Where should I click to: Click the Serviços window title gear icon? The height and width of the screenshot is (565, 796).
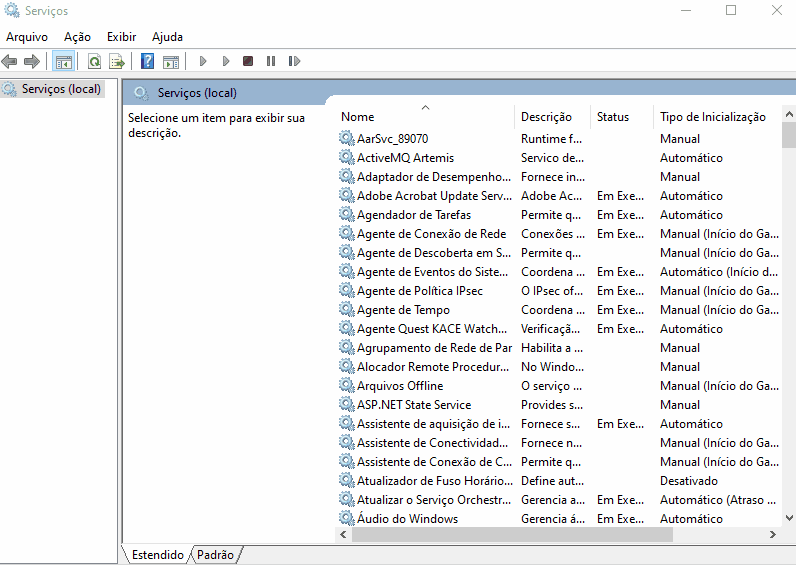click(12, 10)
